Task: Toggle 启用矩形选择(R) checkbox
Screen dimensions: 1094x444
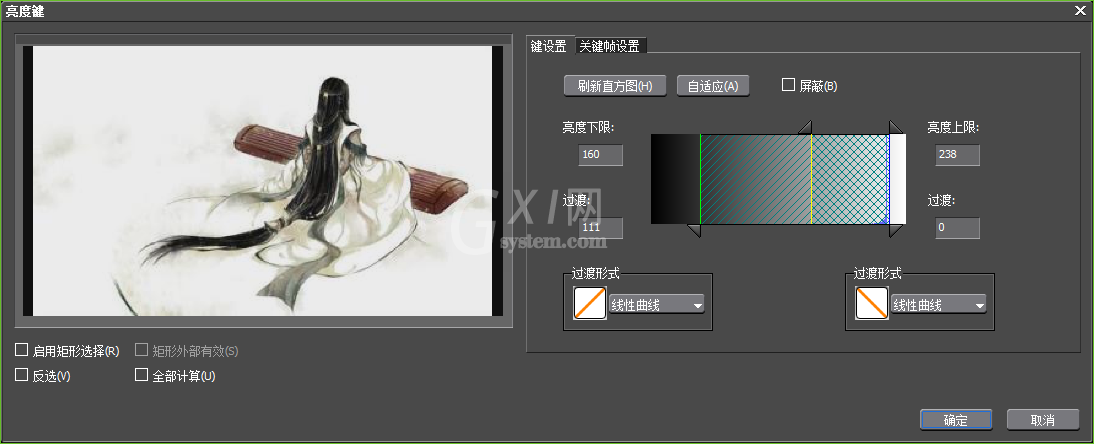Action: tap(22, 350)
